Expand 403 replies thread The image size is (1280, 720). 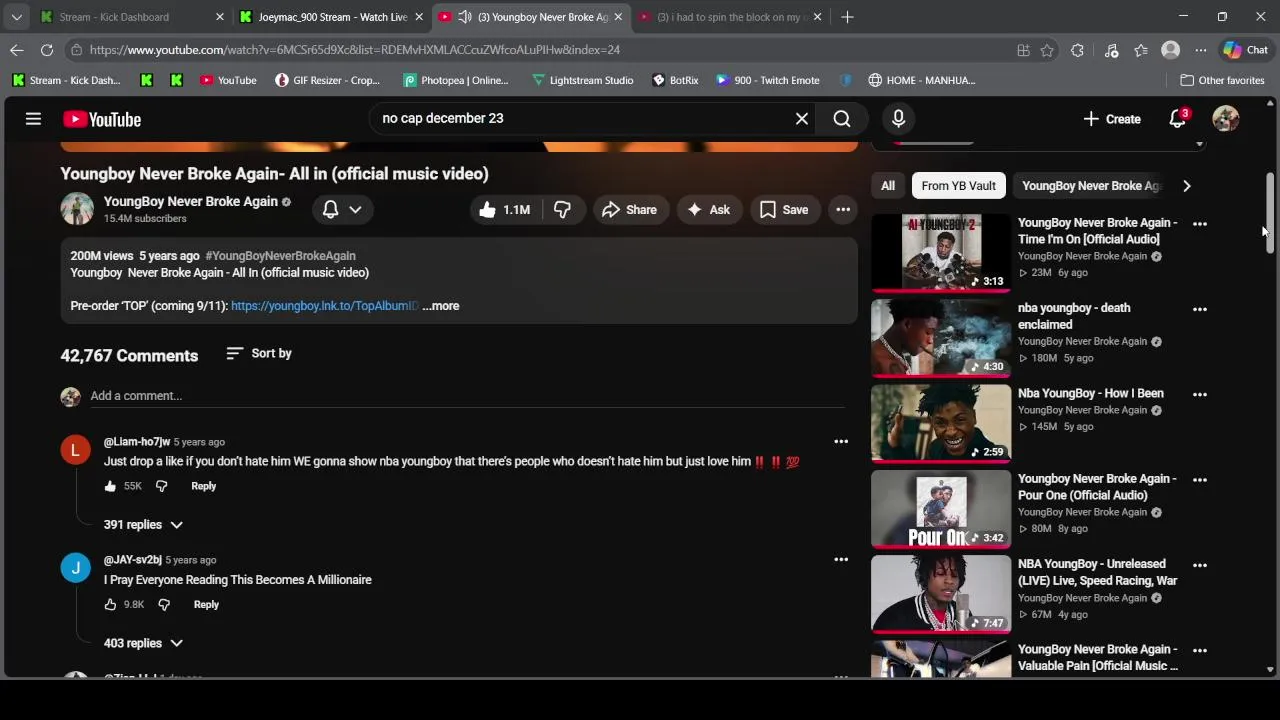(144, 644)
